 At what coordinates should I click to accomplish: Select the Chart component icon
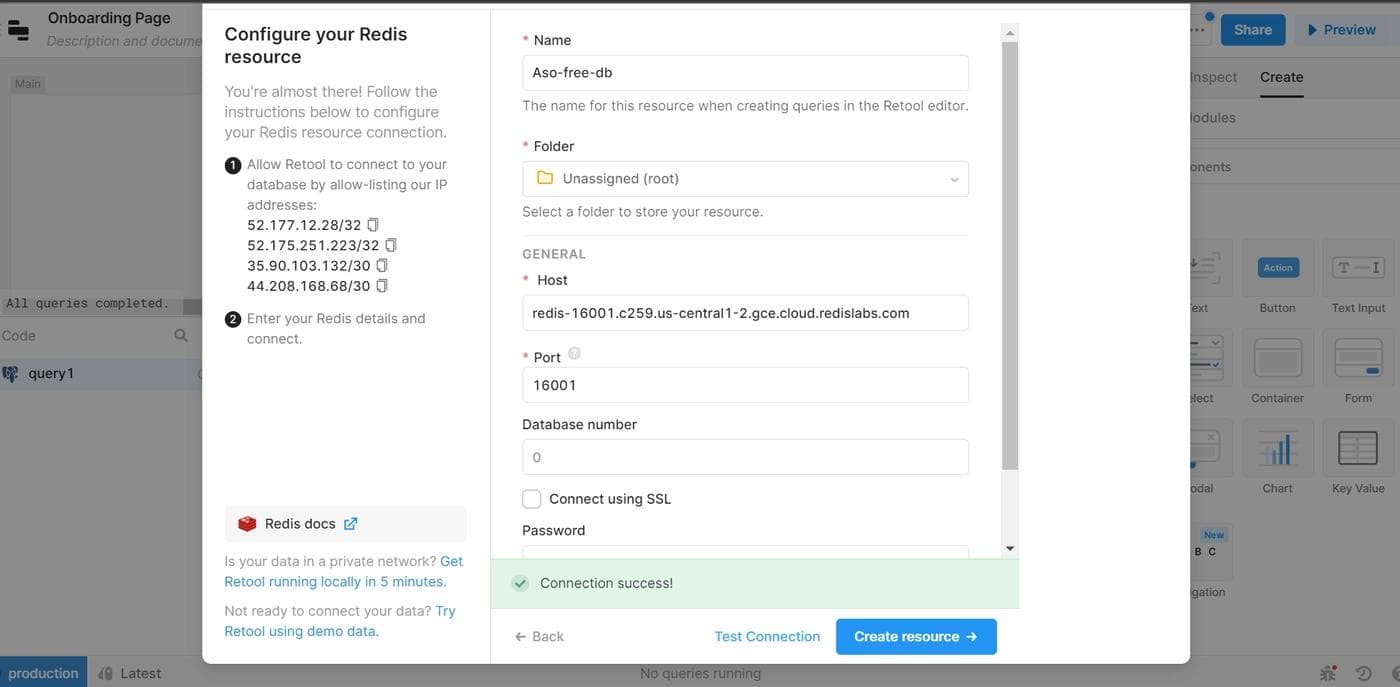tap(1277, 450)
